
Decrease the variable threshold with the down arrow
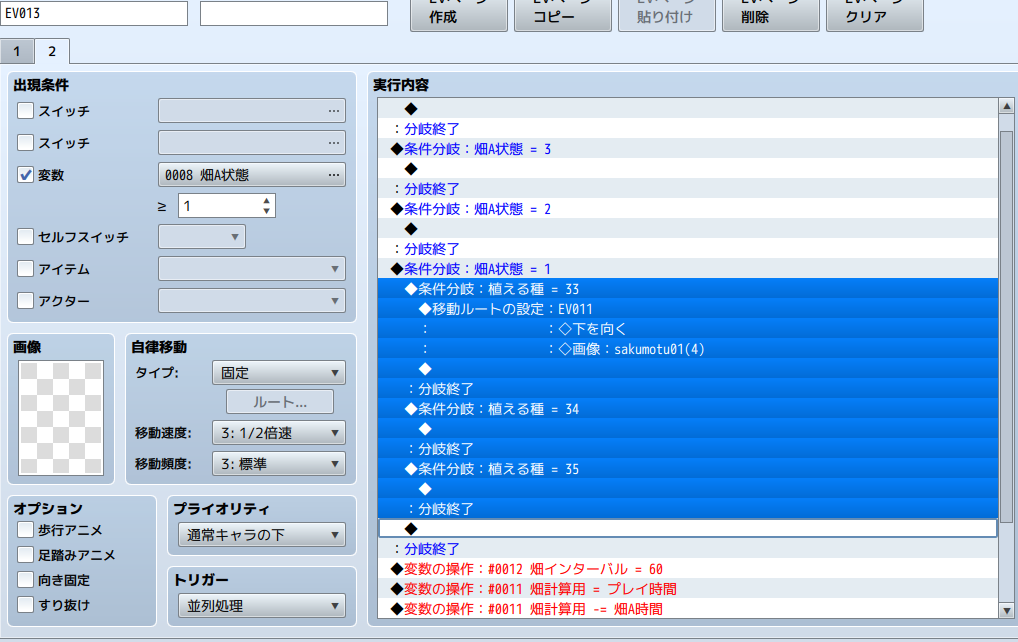pyautogui.click(x=267, y=211)
